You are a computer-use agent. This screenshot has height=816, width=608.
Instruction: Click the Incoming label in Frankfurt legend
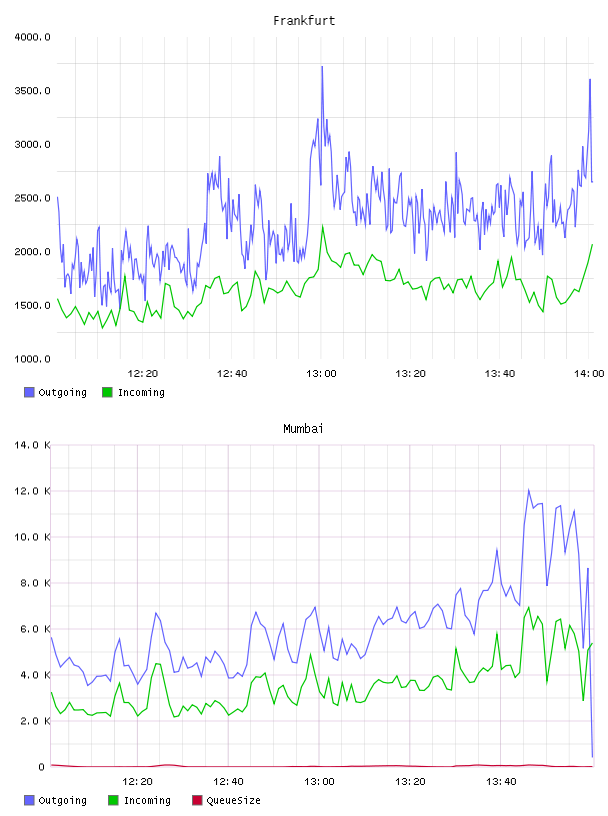(x=141, y=392)
